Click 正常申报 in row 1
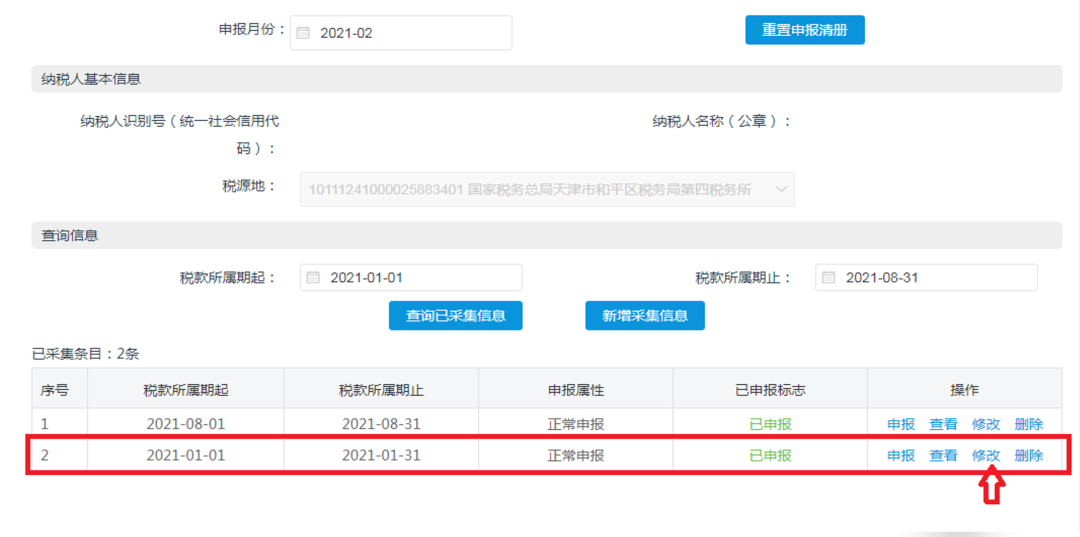The width and height of the screenshot is (1080, 537). click(576, 424)
